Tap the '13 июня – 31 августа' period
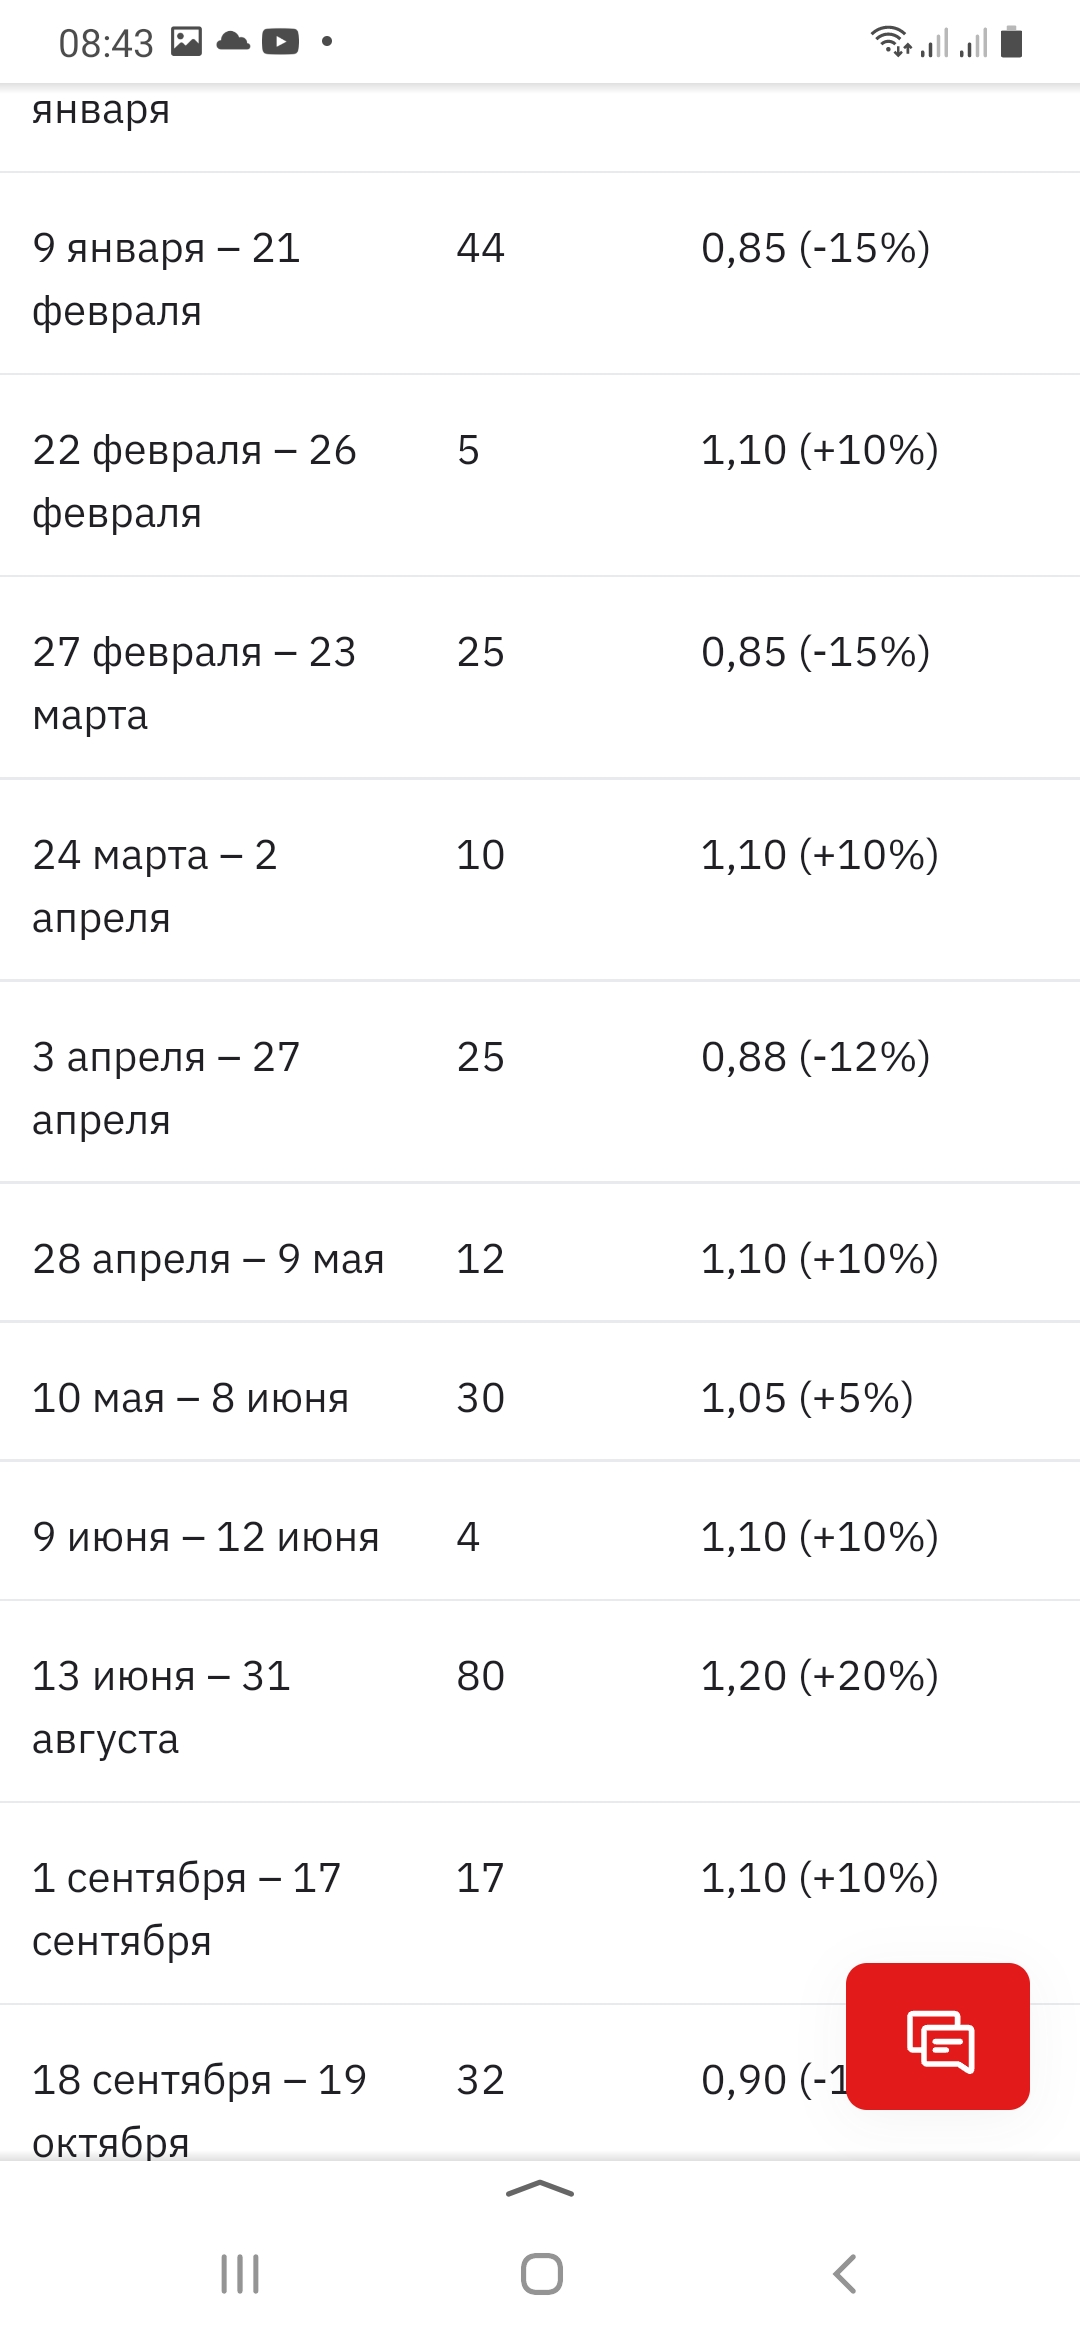The image size is (1080, 2340). coord(161,1707)
